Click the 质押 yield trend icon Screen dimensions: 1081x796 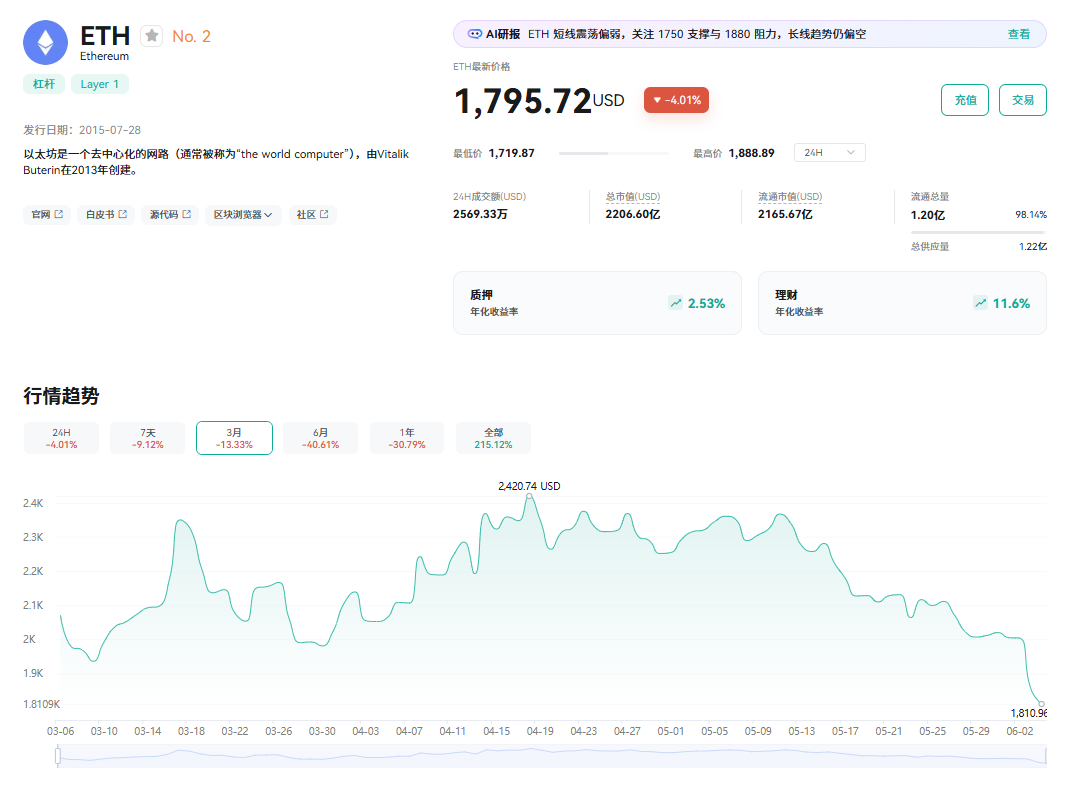pos(676,303)
